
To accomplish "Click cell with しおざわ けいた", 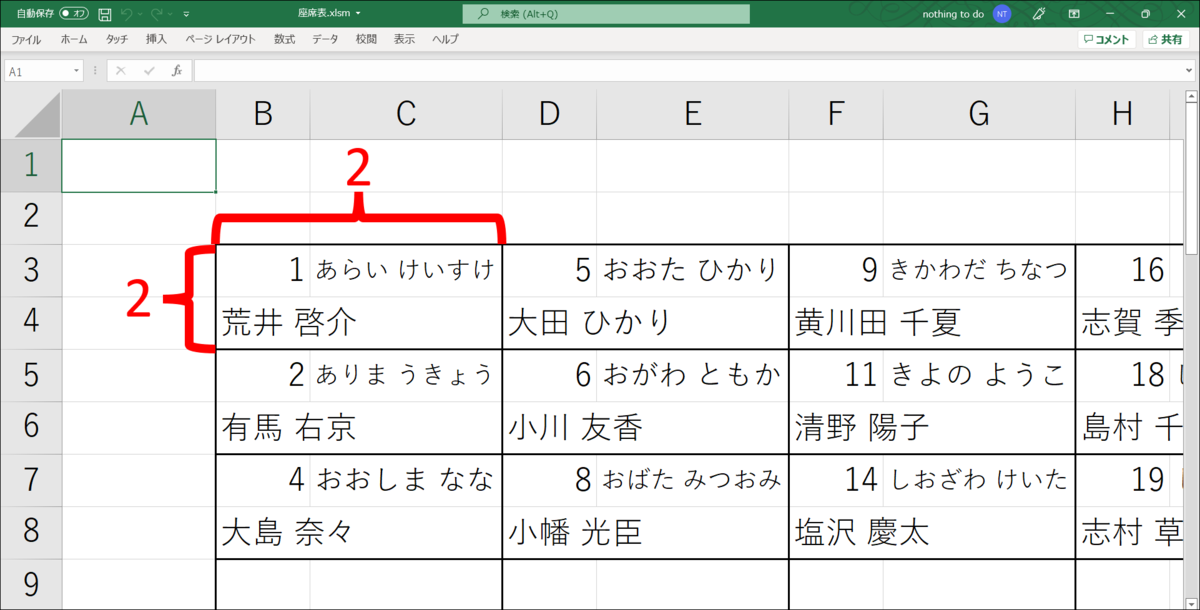I will [x=980, y=480].
